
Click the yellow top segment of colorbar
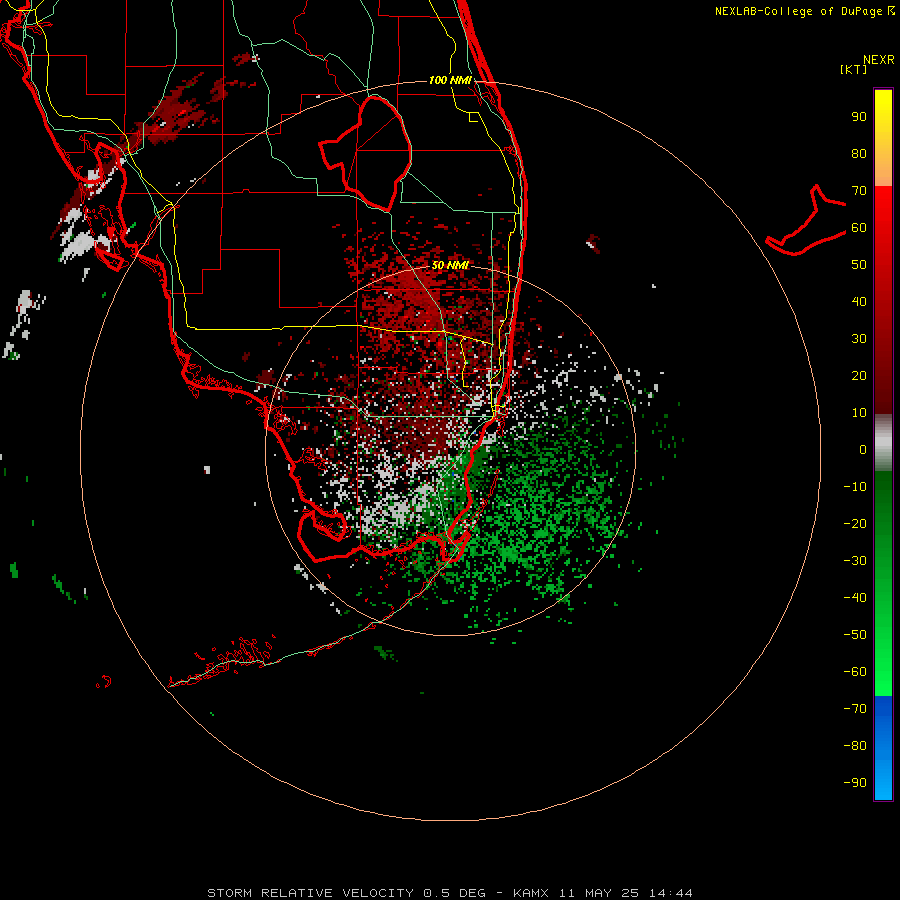883,137
